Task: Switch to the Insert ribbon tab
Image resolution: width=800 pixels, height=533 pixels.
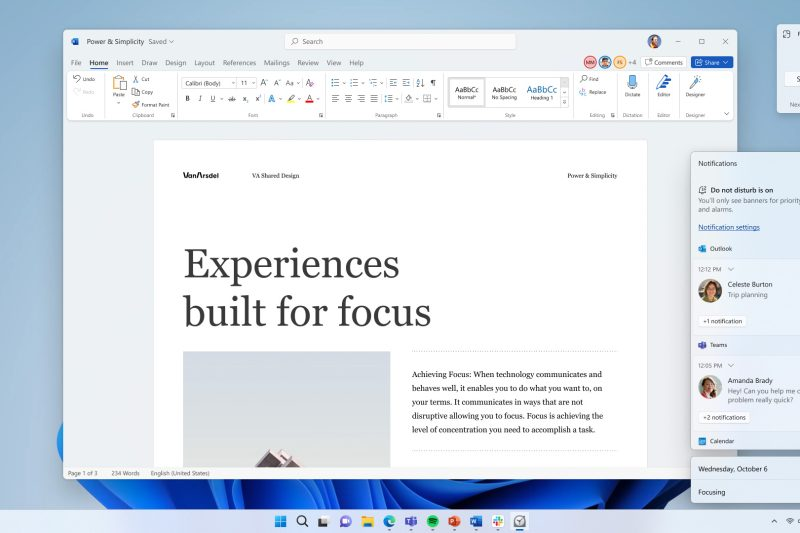Action: pyautogui.click(x=125, y=63)
